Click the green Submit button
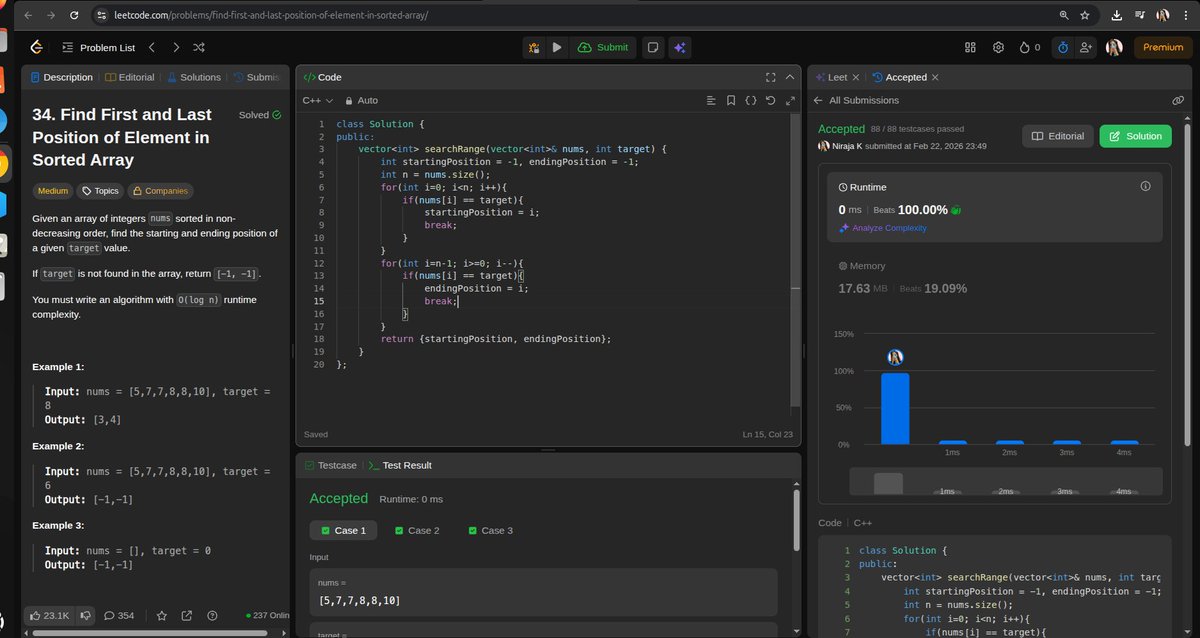The width and height of the screenshot is (1200, 638). coord(603,47)
